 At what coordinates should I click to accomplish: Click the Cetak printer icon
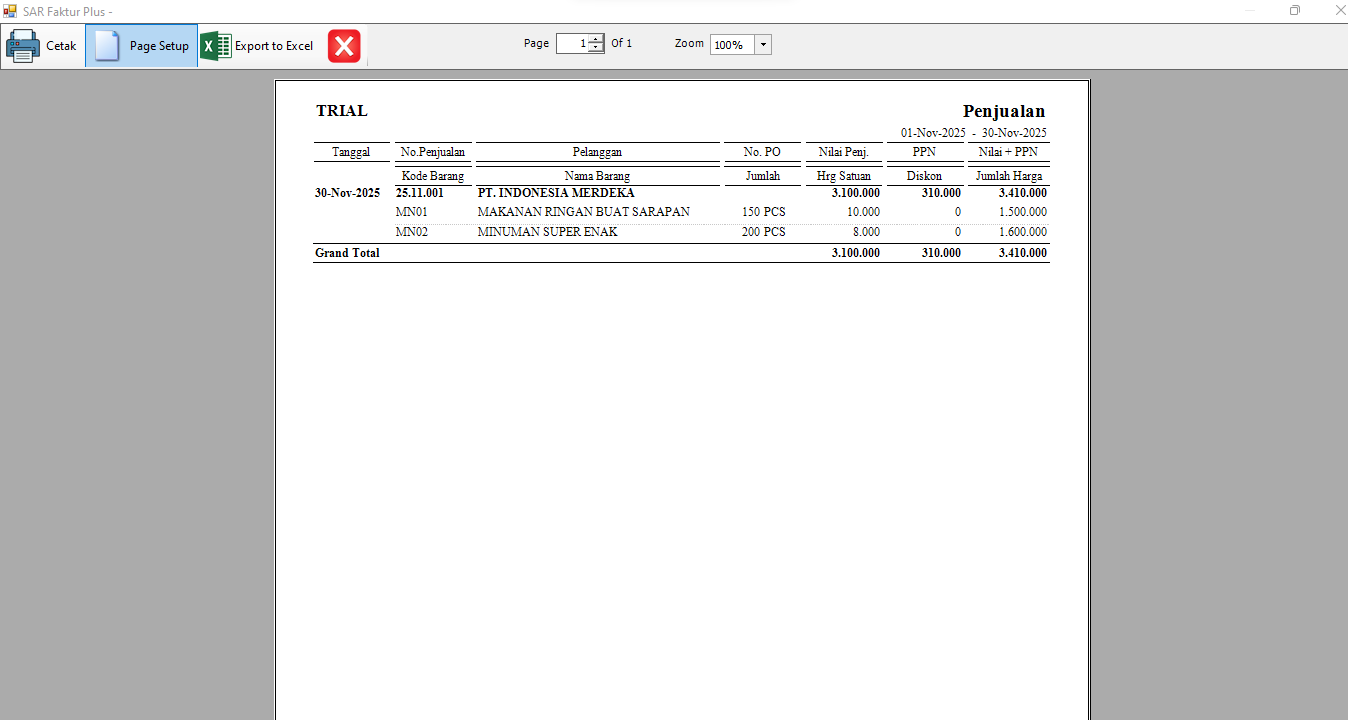tap(23, 46)
